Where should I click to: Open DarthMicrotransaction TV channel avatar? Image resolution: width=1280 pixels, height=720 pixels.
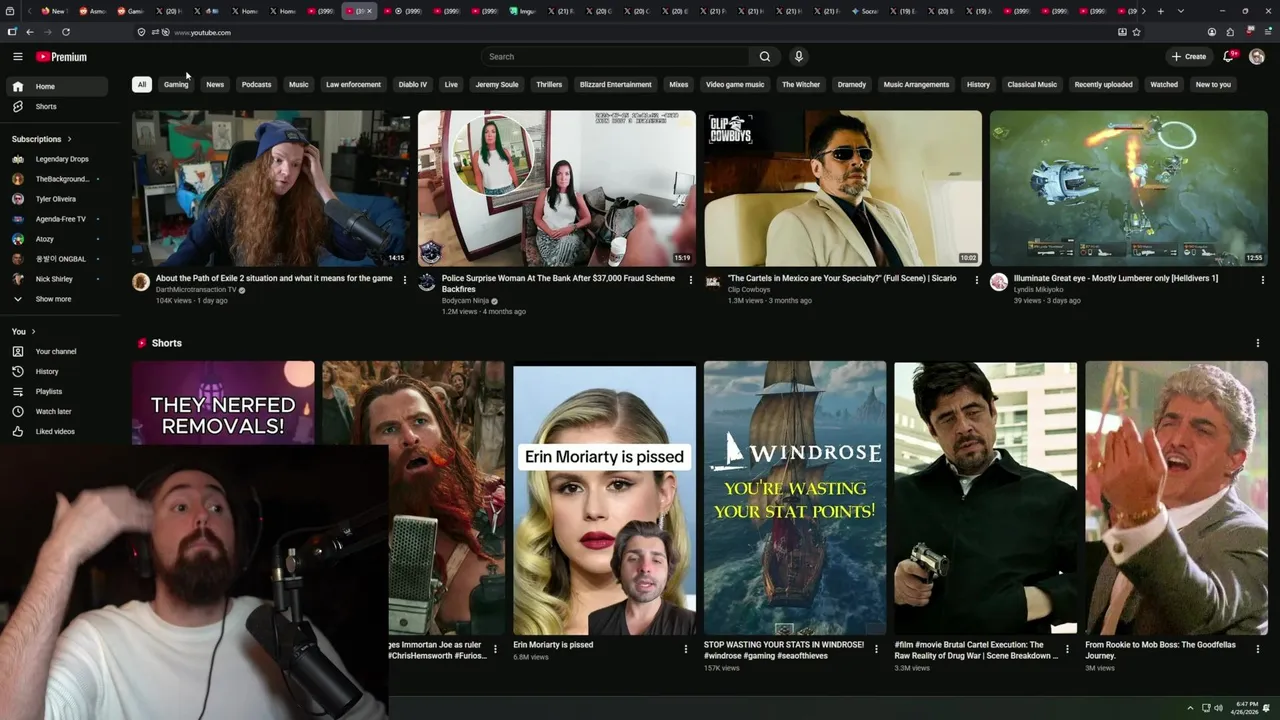(141, 282)
